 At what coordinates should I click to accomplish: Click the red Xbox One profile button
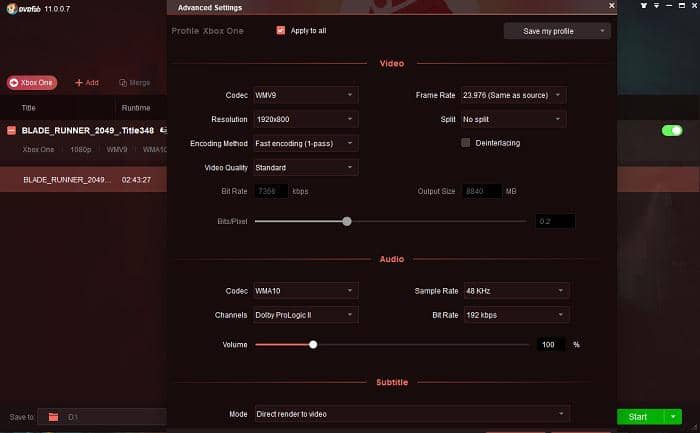tap(32, 83)
